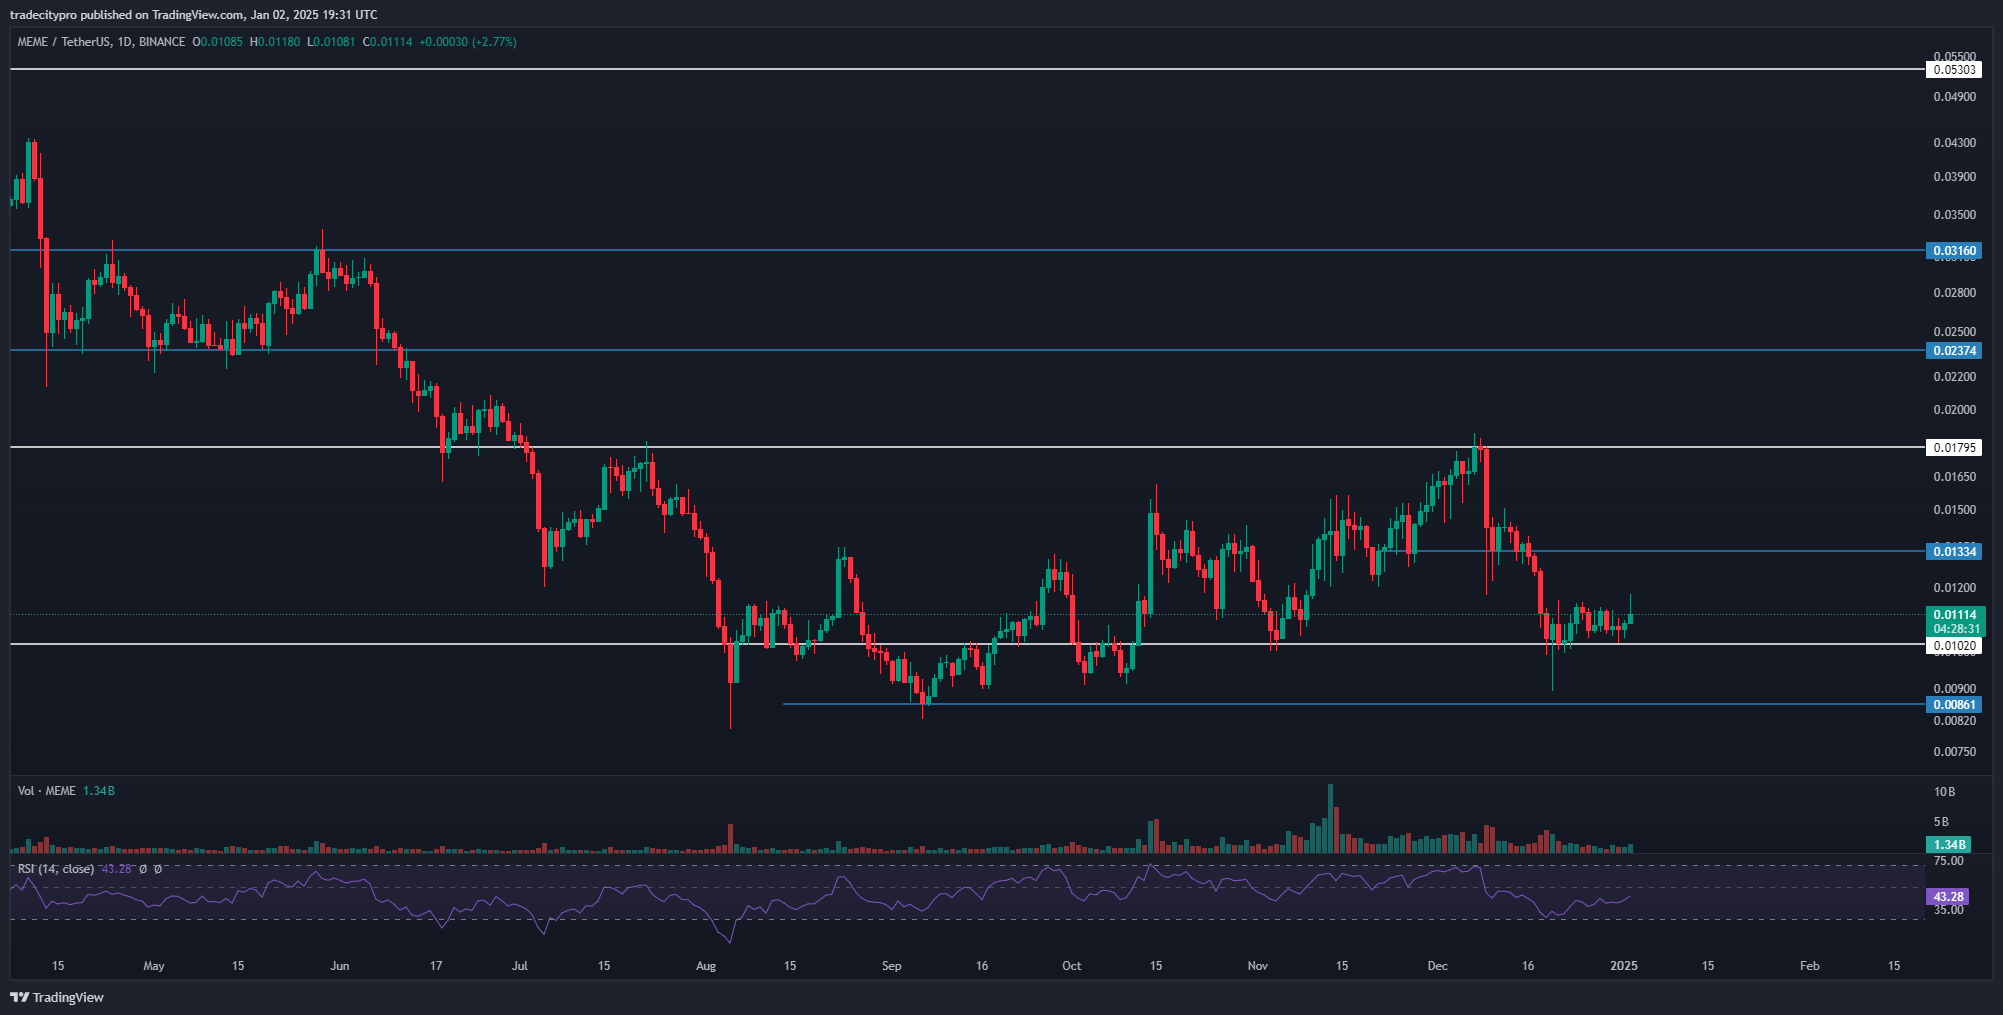This screenshot has width=2003, height=1015.
Task: Click the low value 'L0.01081'
Action: (x=331, y=42)
